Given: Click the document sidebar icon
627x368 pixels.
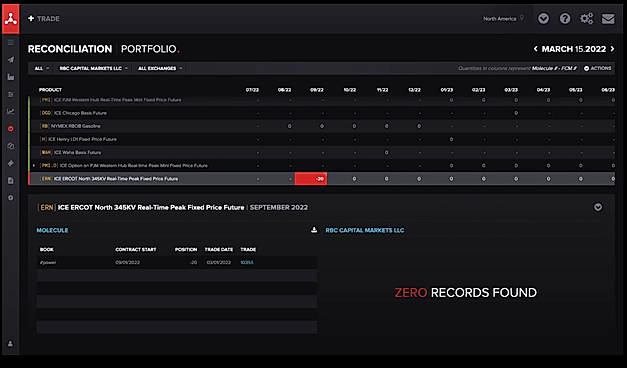Looking at the screenshot, I should pos(11,181).
